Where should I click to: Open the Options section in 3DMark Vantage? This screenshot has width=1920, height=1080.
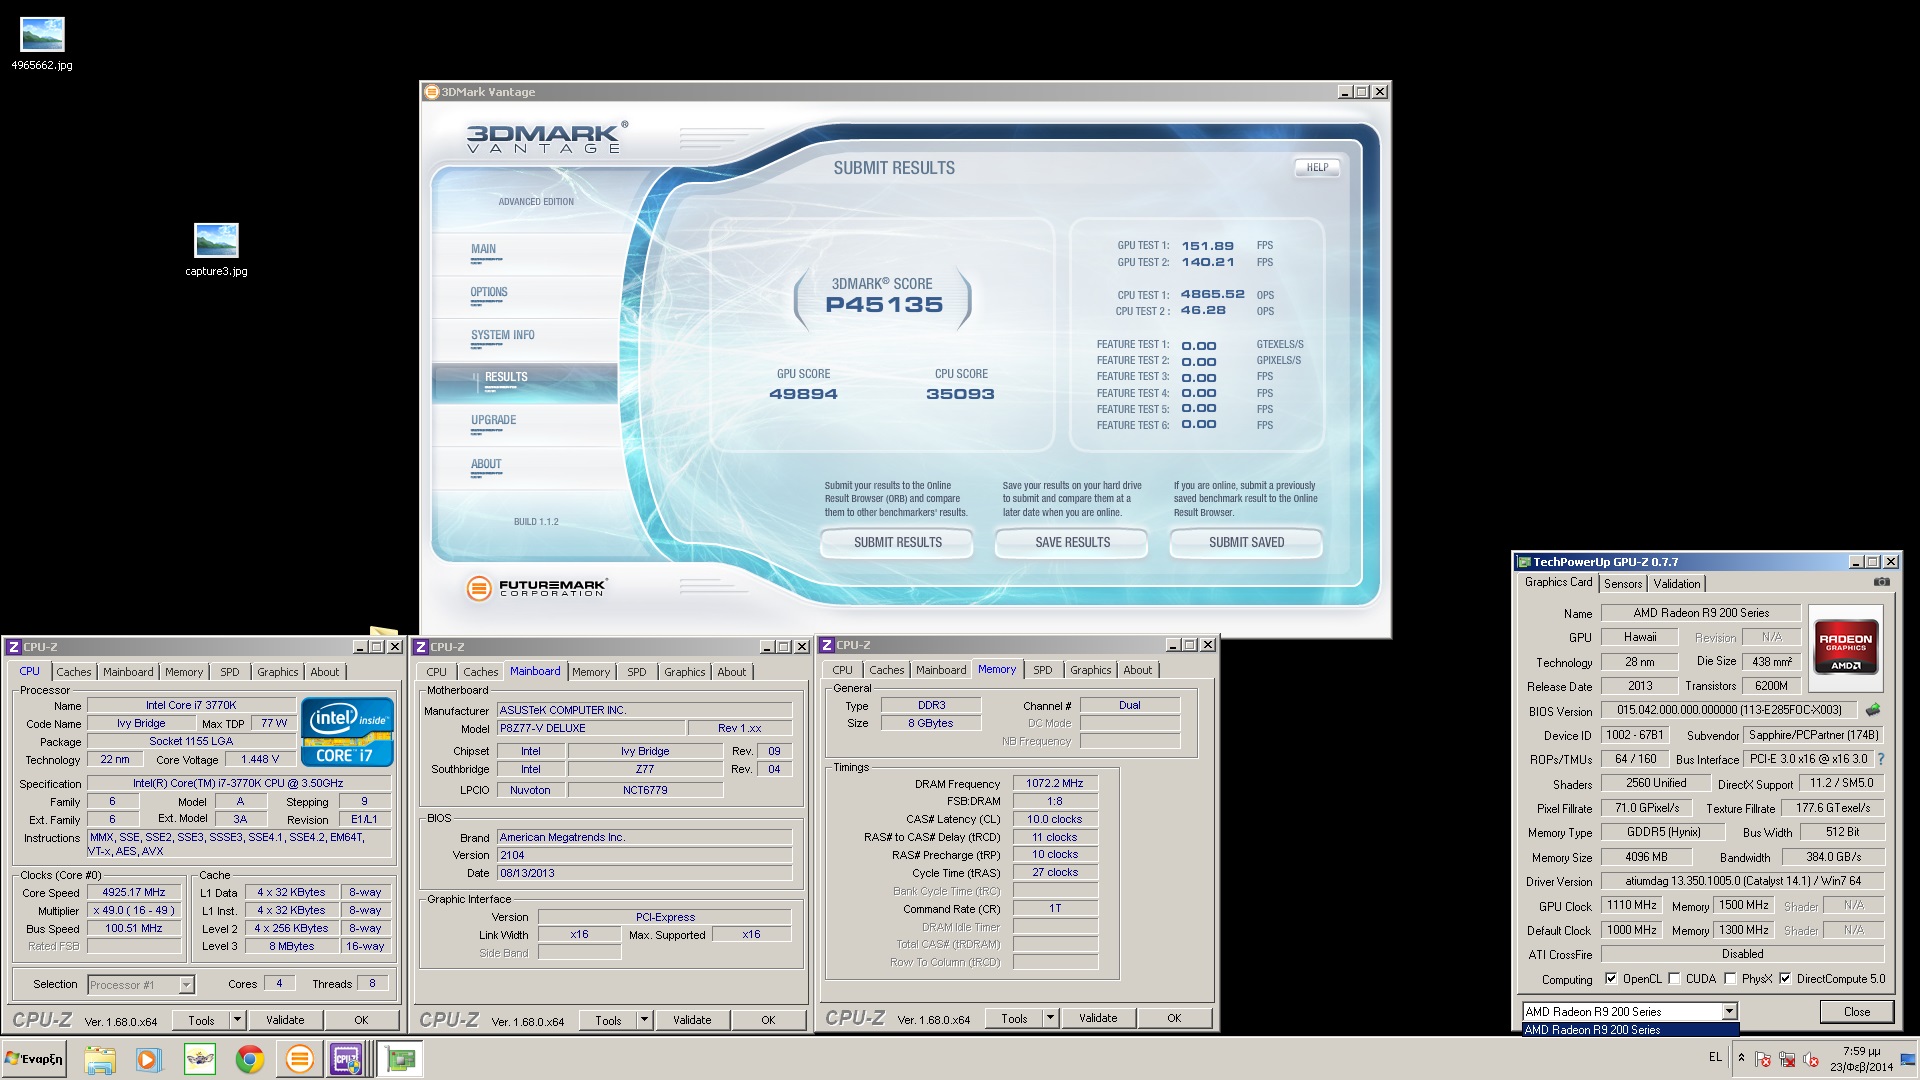click(489, 293)
